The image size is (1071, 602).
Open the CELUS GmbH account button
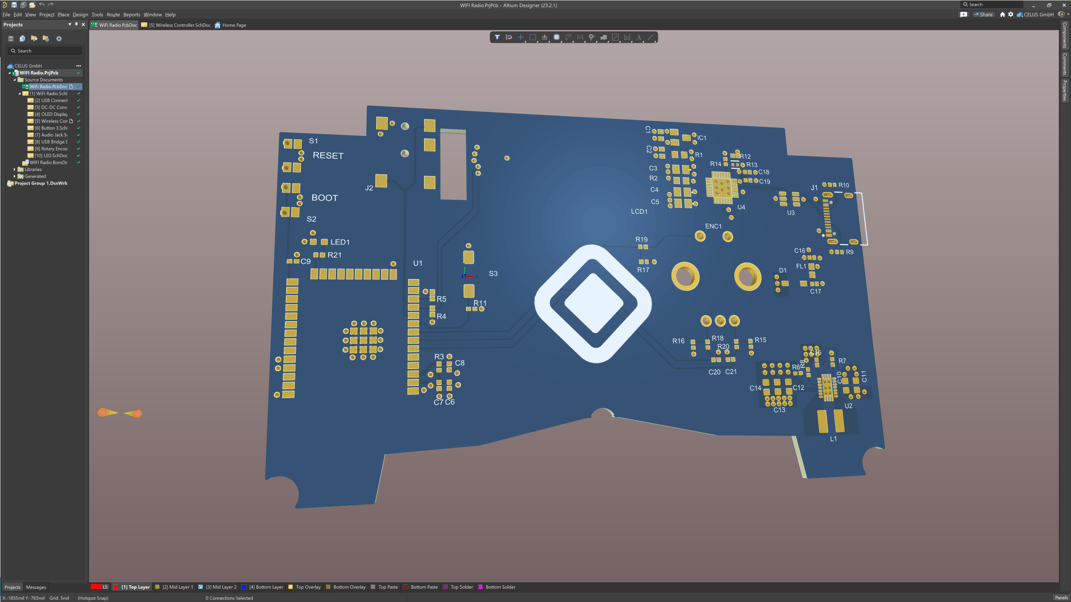click(x=1035, y=14)
